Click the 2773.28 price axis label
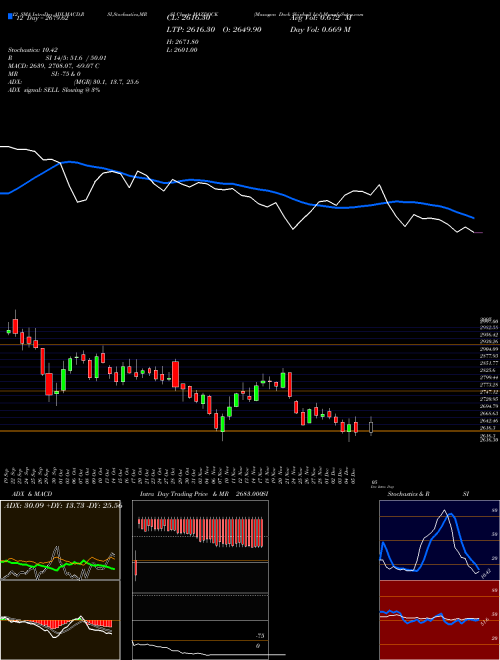 (x=489, y=385)
